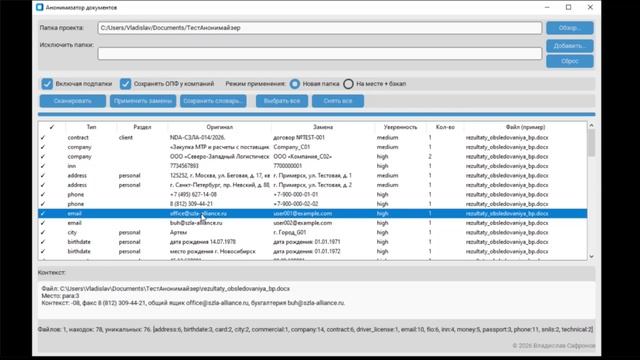The height and width of the screenshot is (360, 640).
Task: Uncheck the Company_C01 company row checkmark
Action: tap(43, 147)
